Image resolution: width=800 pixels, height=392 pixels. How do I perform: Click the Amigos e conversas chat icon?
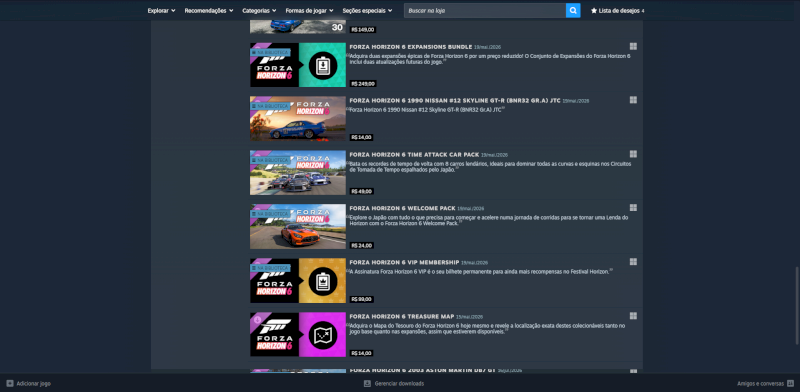point(790,383)
